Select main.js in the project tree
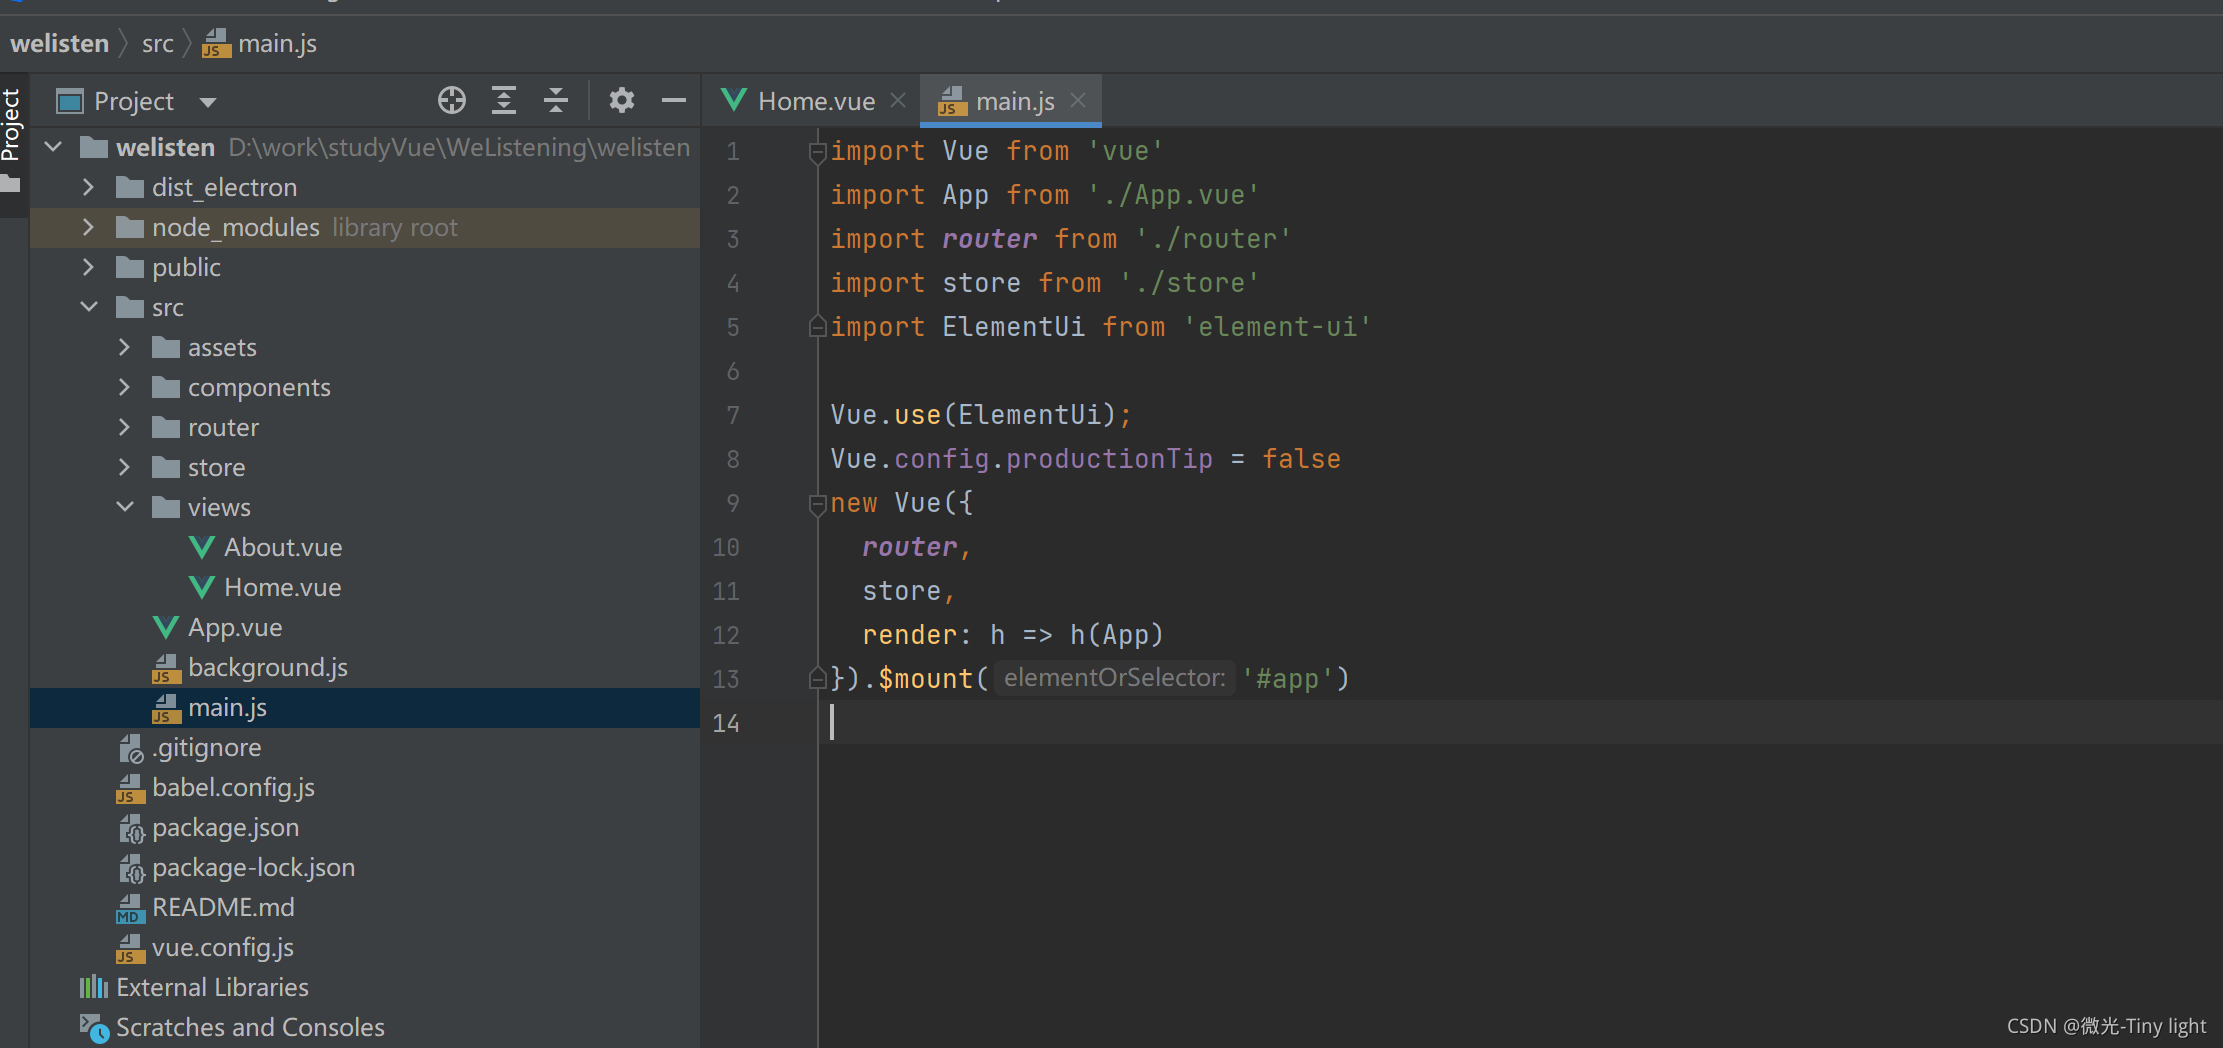This screenshot has height=1048, width=2223. coord(365,707)
